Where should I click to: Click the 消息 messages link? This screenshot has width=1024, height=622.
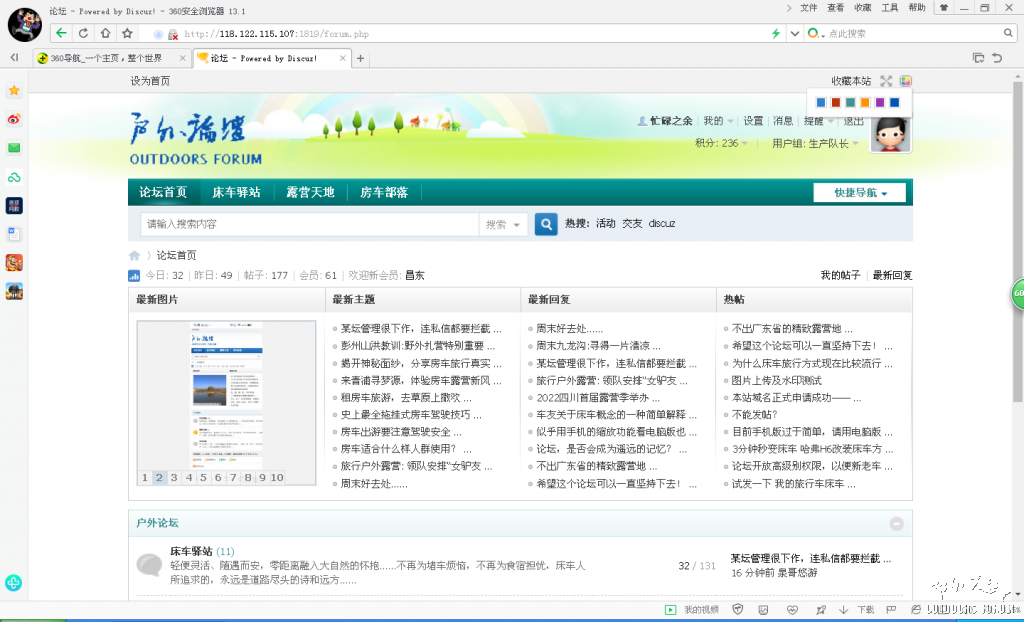point(783,121)
